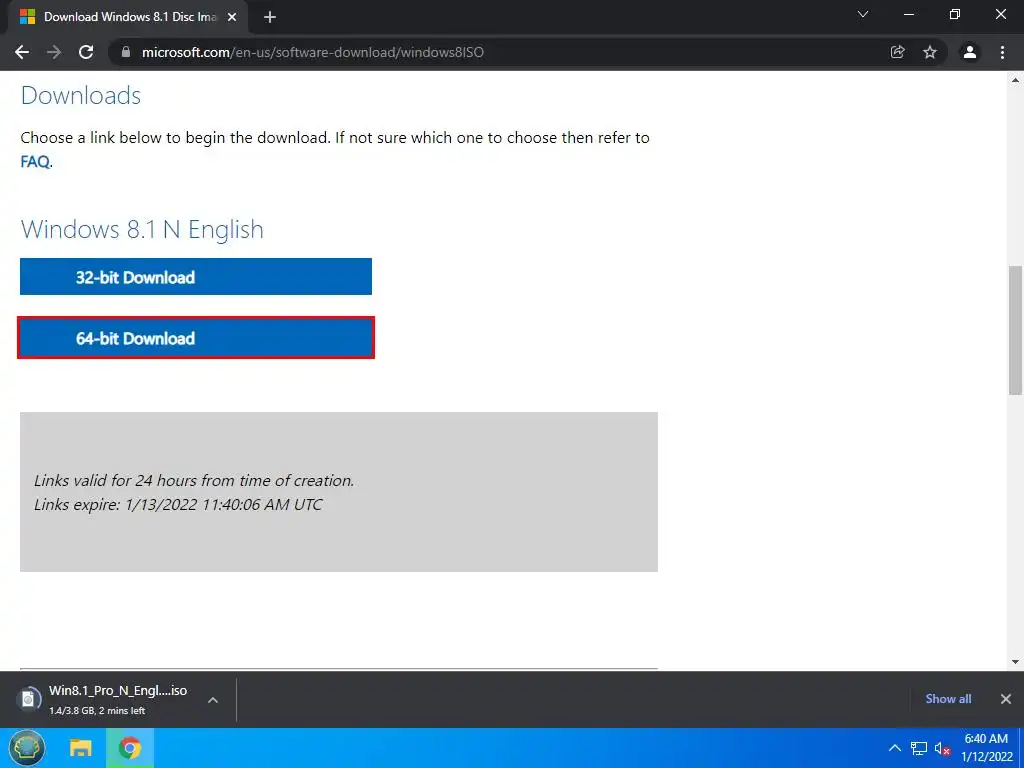Show hidden system tray icons

pyautogui.click(x=895, y=748)
